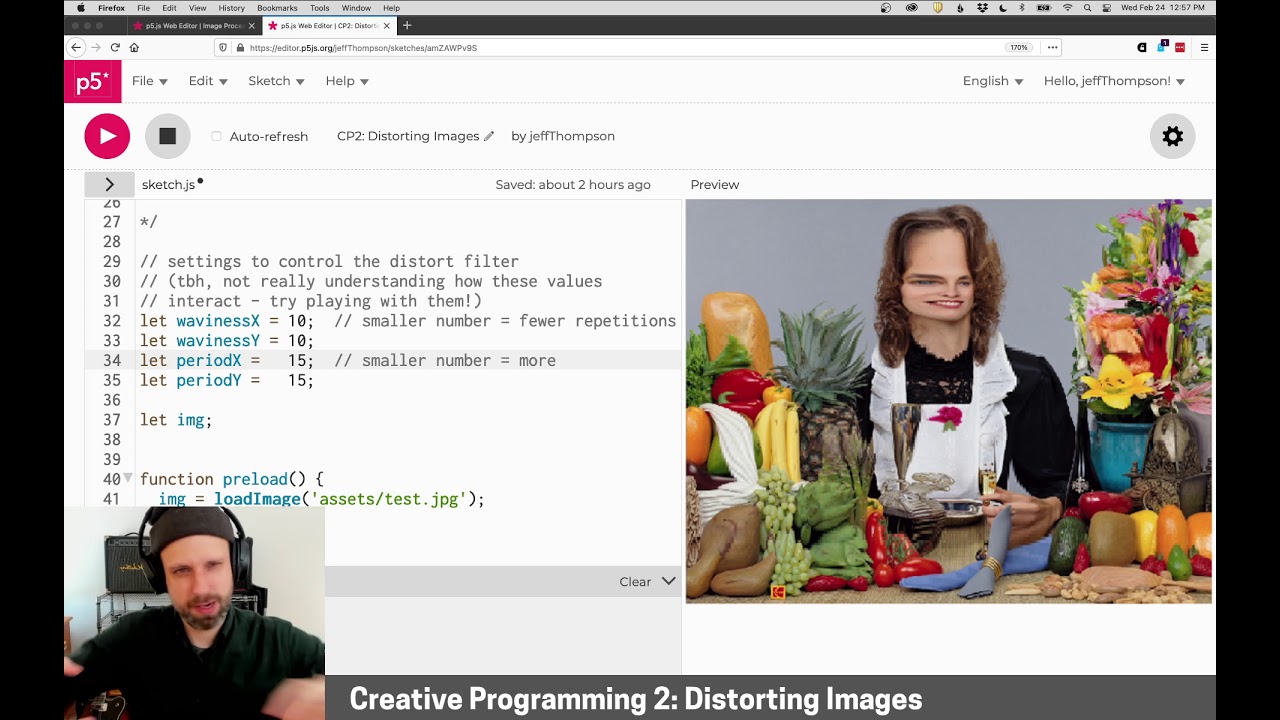
Task: Click the black G extension icon
Action: 1142,47
